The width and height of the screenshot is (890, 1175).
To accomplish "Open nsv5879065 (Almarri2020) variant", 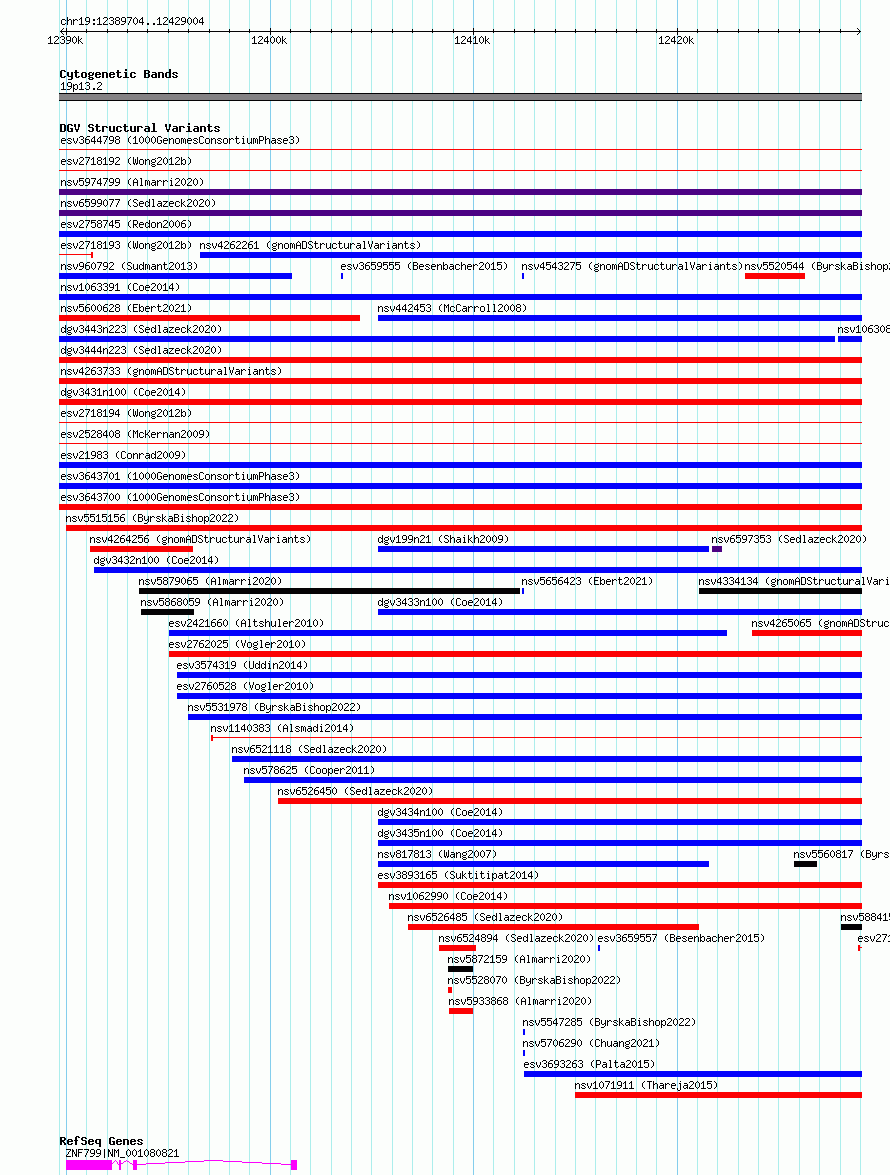I will [211, 581].
